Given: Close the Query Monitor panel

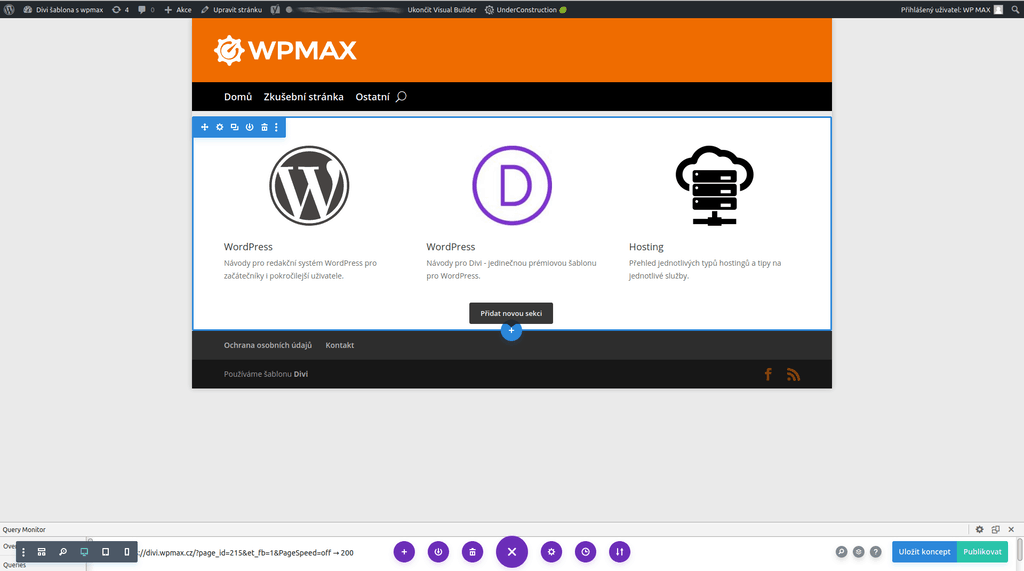Looking at the screenshot, I should (1011, 530).
